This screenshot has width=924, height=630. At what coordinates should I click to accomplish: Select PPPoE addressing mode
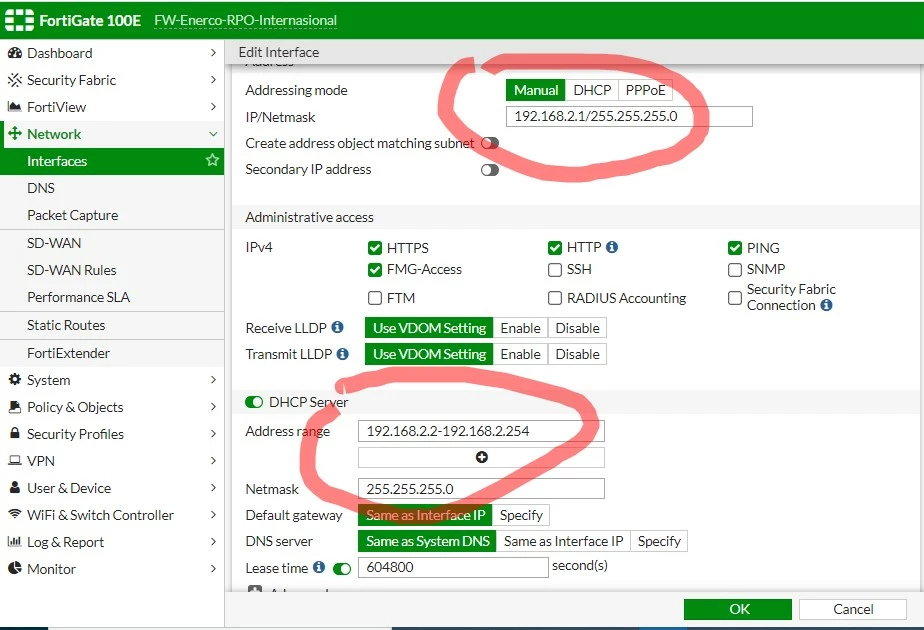(x=645, y=90)
